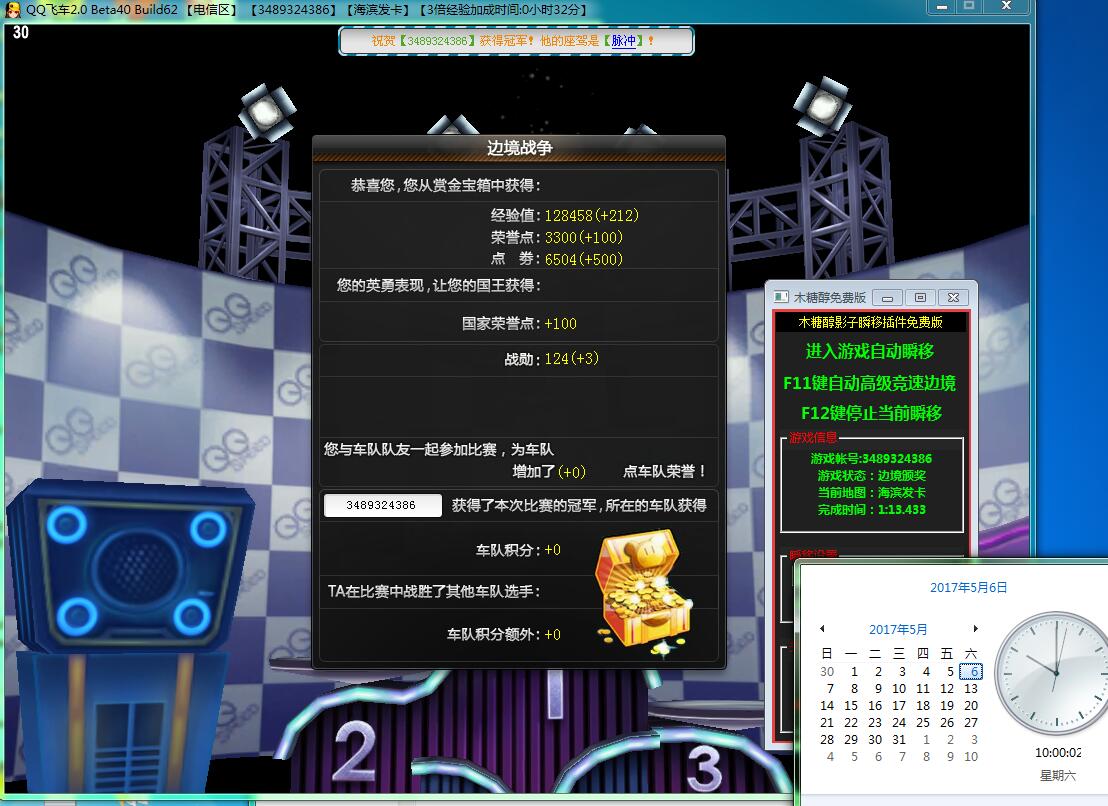Image resolution: width=1108 pixels, height=806 pixels.
Task: Select May 24 in the calendar
Action: tap(899, 723)
